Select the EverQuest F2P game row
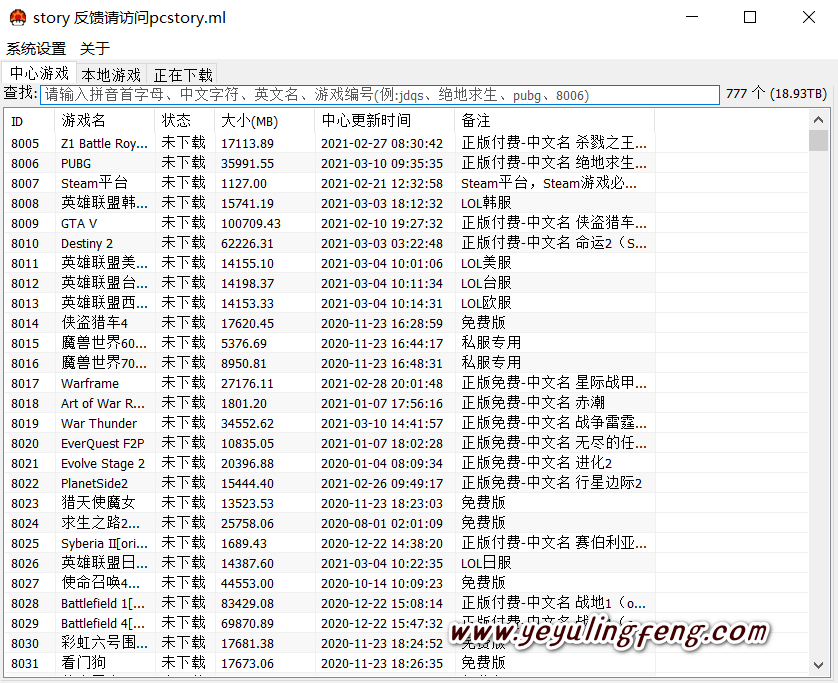Viewport: 838px width, 683px height. [x=406, y=444]
